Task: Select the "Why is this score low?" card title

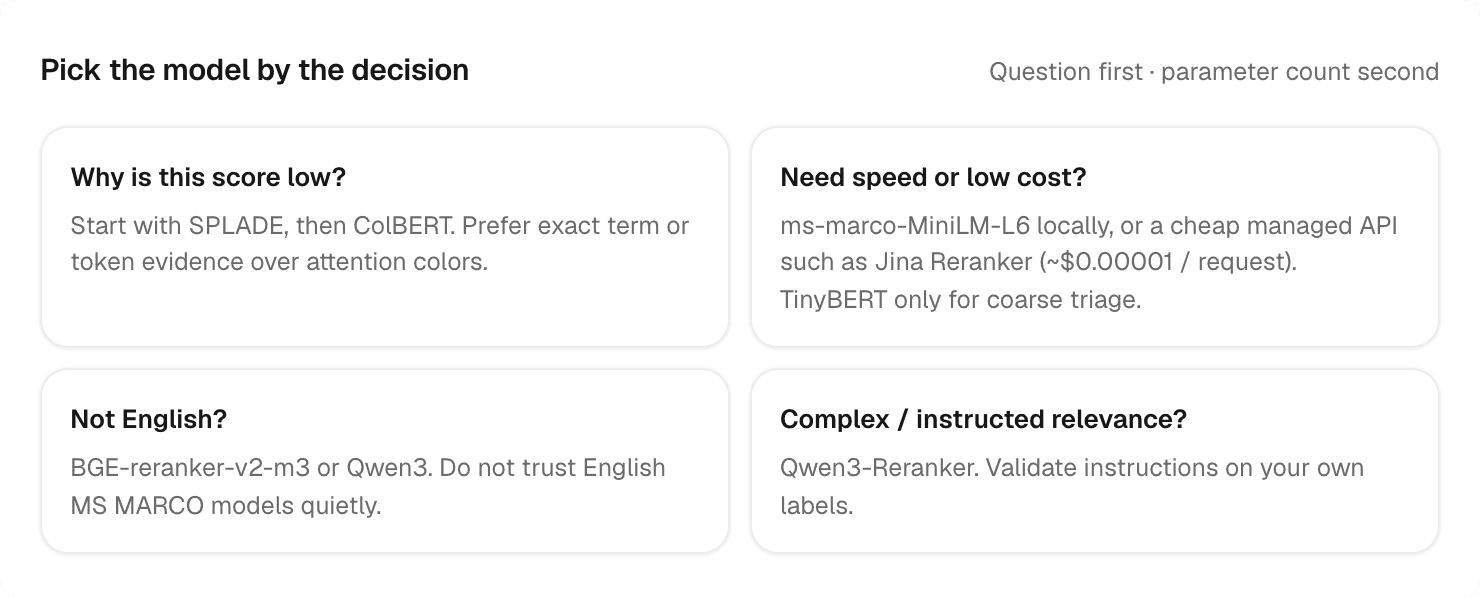Action: point(208,178)
